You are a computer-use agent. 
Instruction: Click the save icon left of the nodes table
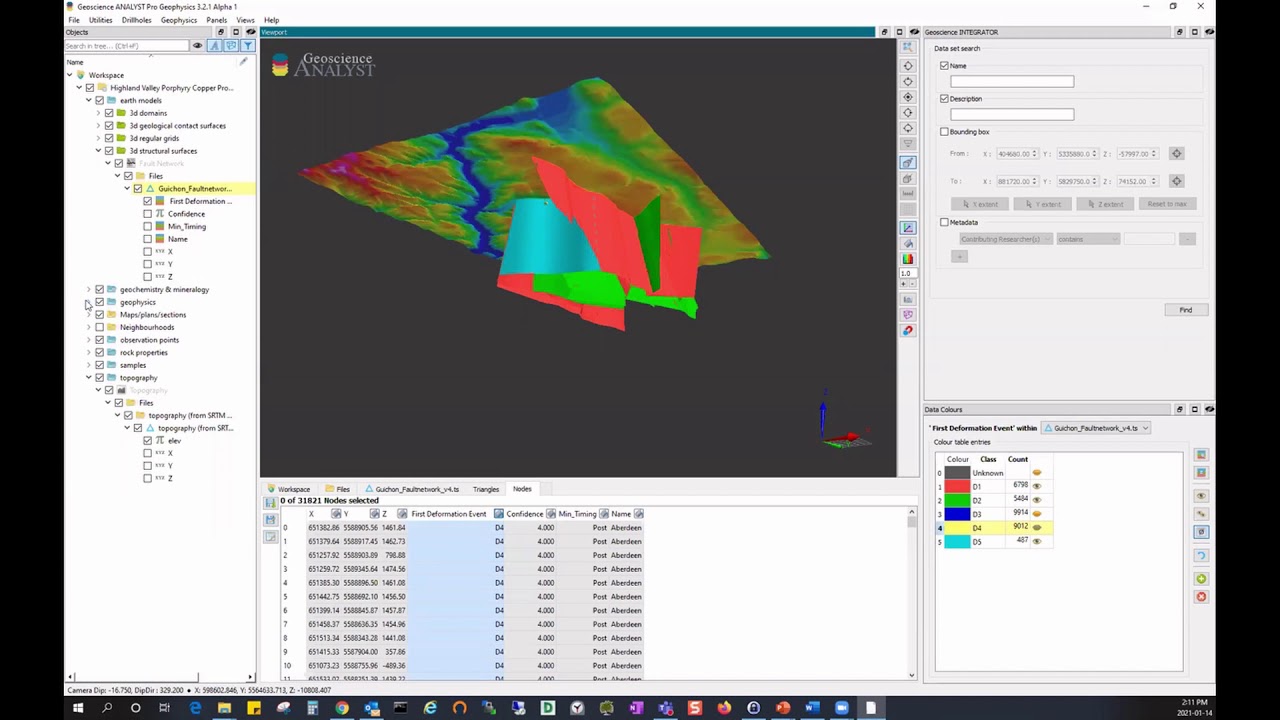270,520
